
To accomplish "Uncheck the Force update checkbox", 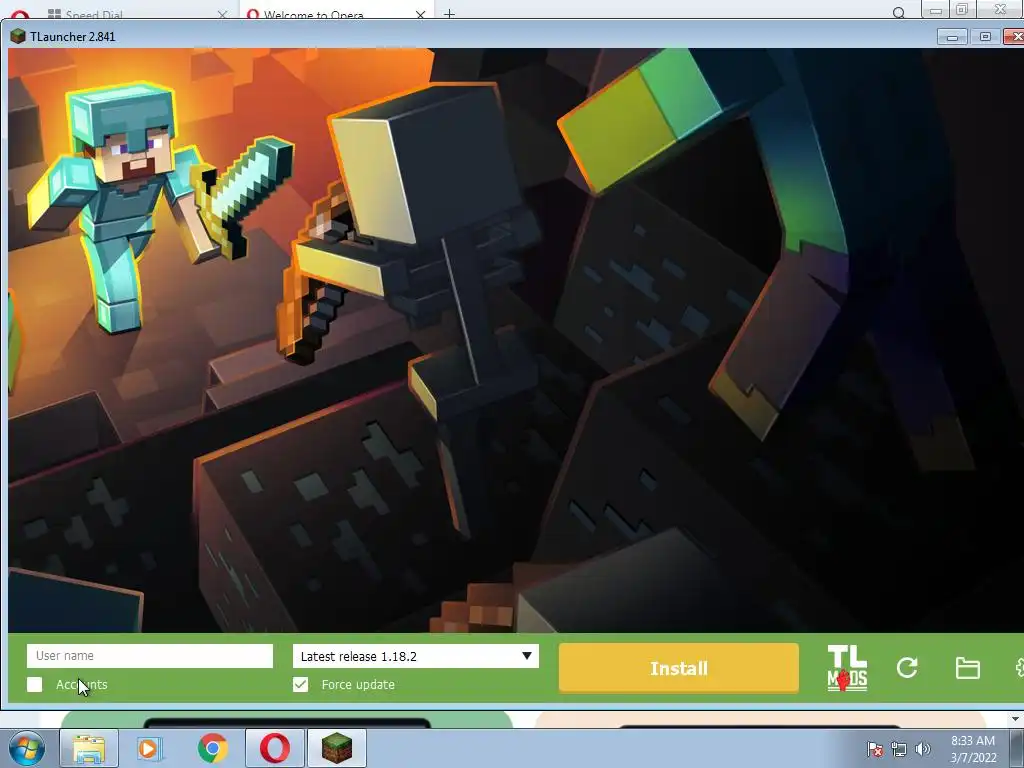I will (x=300, y=684).
